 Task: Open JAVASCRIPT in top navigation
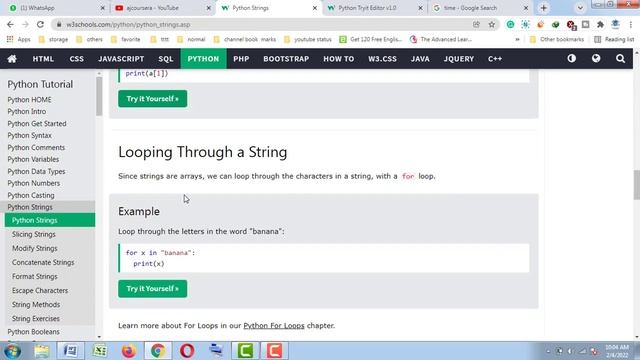pyautogui.click(x=121, y=59)
